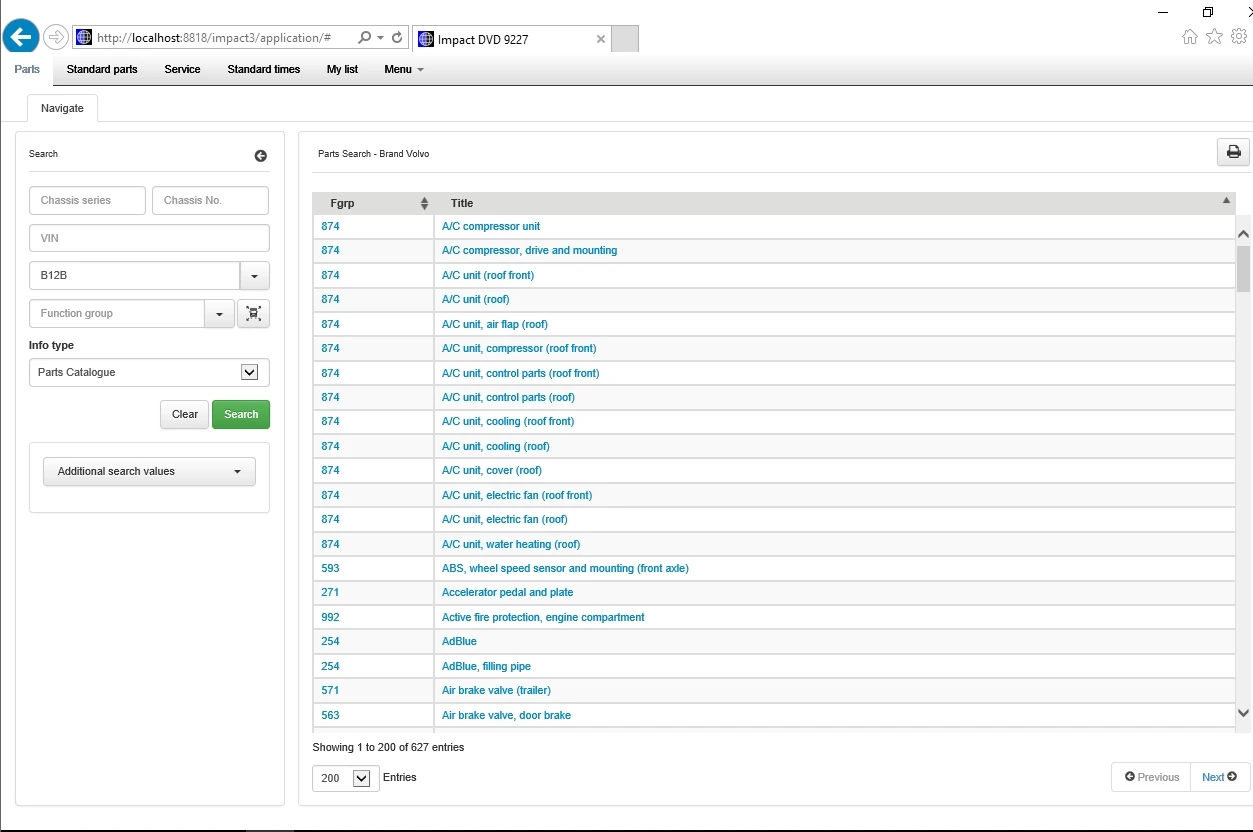The image size is (1253, 832).
Task: Sort by the Fgrp column arrows
Action: (x=424, y=203)
